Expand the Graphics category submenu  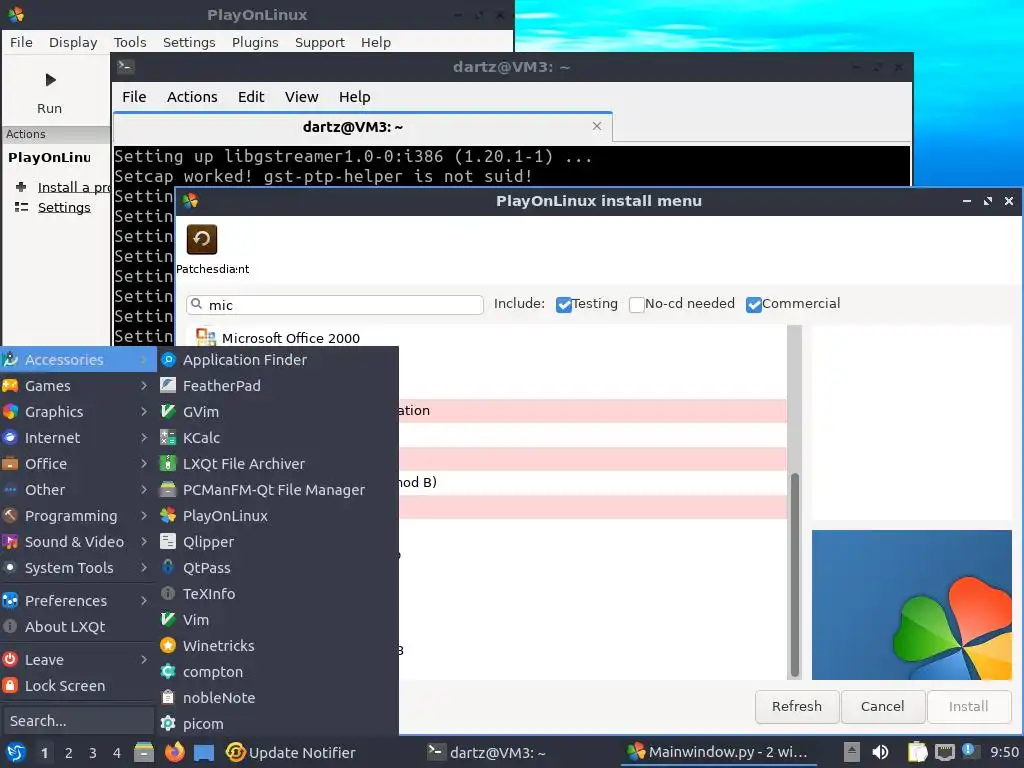click(x=77, y=412)
